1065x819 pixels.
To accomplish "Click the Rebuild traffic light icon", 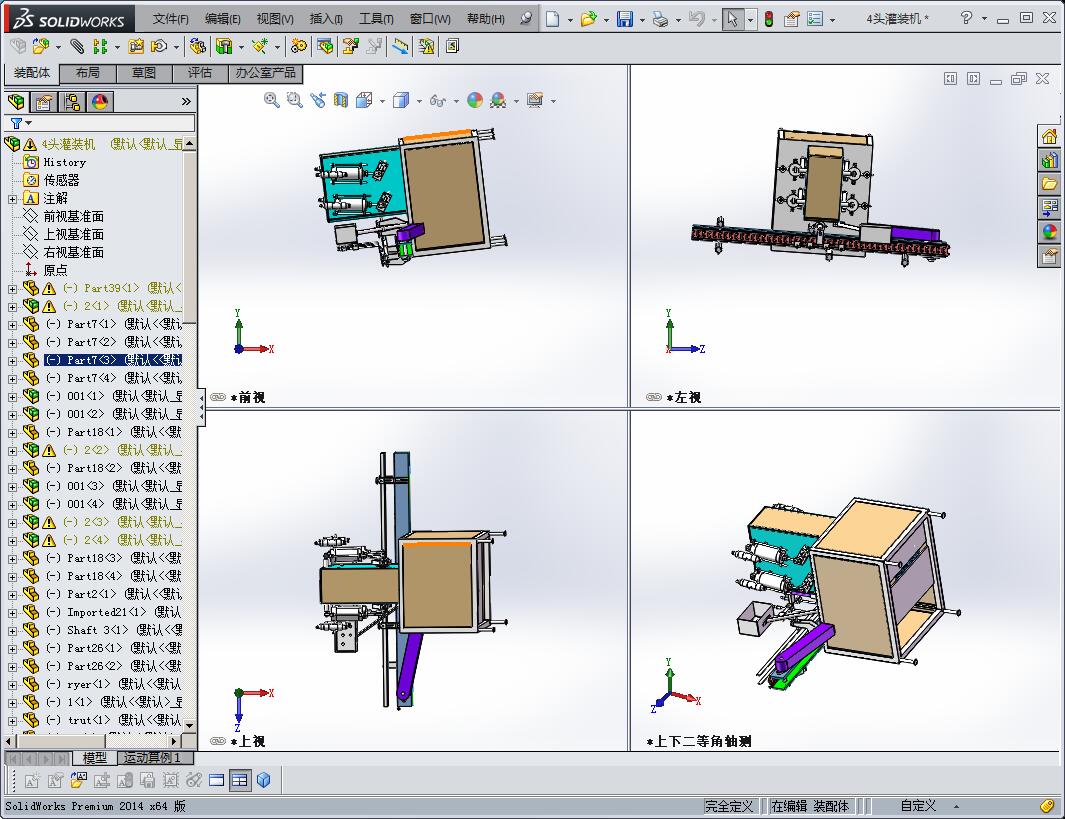I will coord(768,19).
